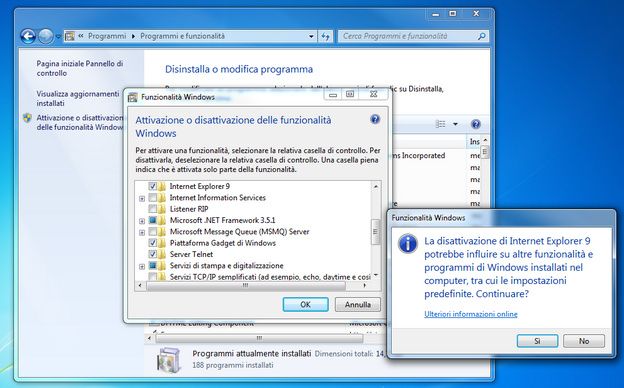The image size is (624, 388).
Task: Uncheck Piattaforma Gadget di Windows checkbox
Action: coord(152,243)
